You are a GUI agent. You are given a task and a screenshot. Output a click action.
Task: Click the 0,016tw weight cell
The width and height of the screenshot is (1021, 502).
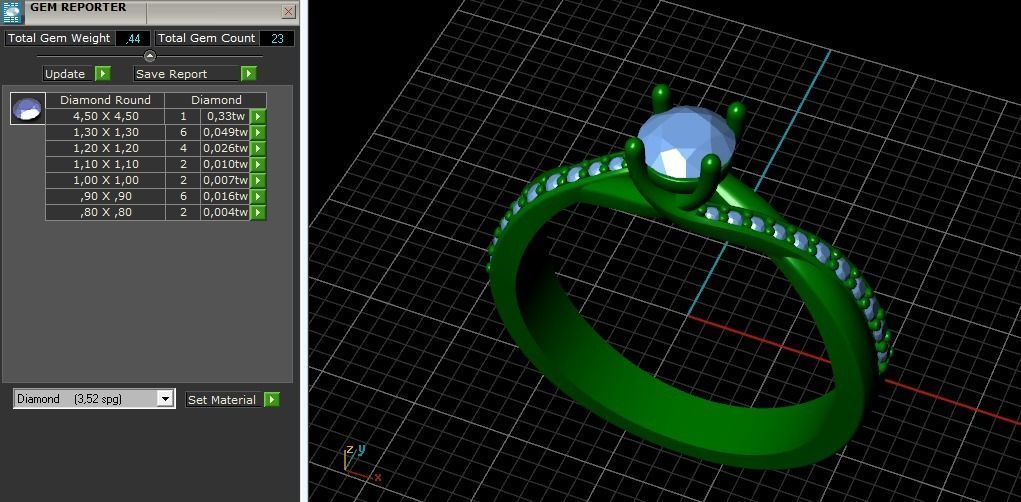pyautogui.click(x=225, y=196)
